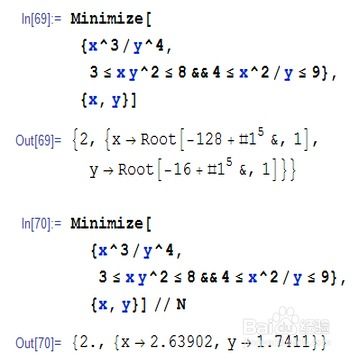
Task: Click the In[70] cell label
Action: tap(42, 224)
